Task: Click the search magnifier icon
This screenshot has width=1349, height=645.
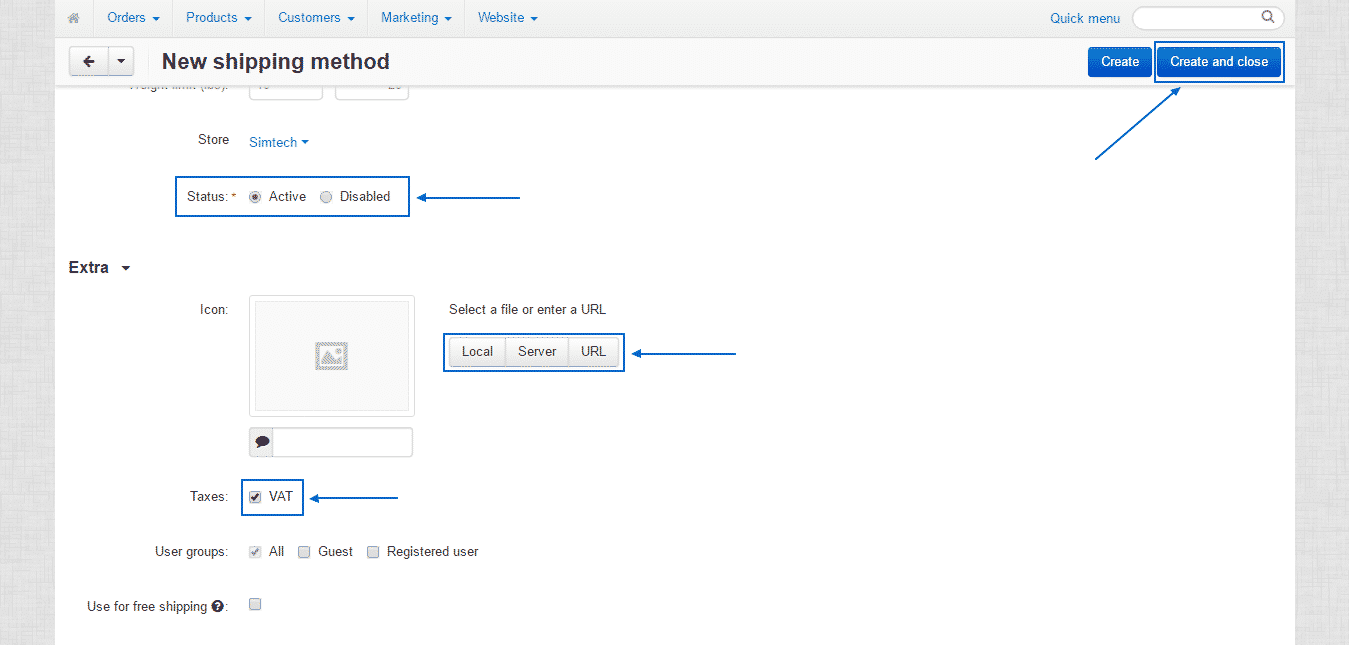Action: point(1268,17)
